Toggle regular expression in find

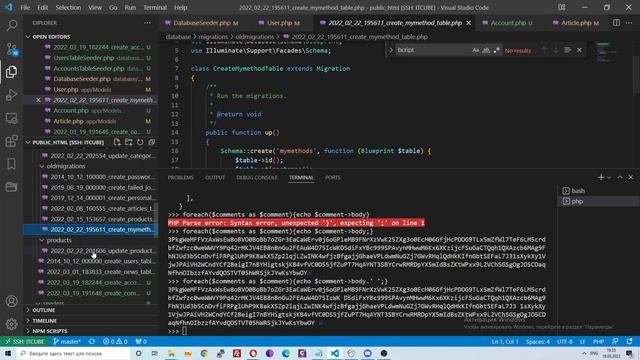(496, 50)
